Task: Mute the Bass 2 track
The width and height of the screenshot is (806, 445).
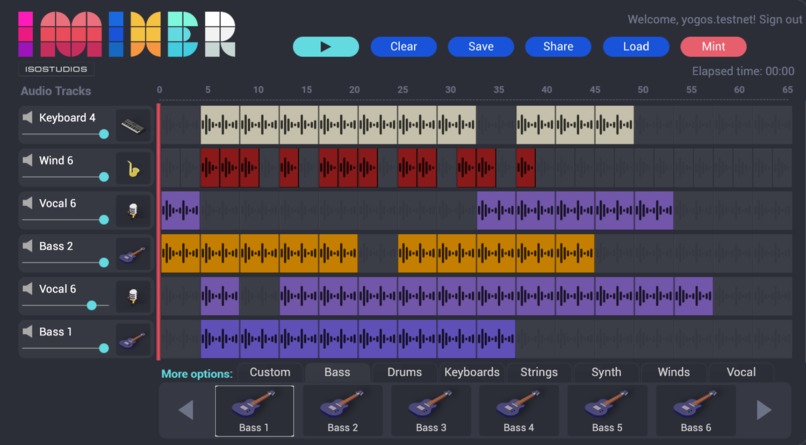Action: coord(28,246)
